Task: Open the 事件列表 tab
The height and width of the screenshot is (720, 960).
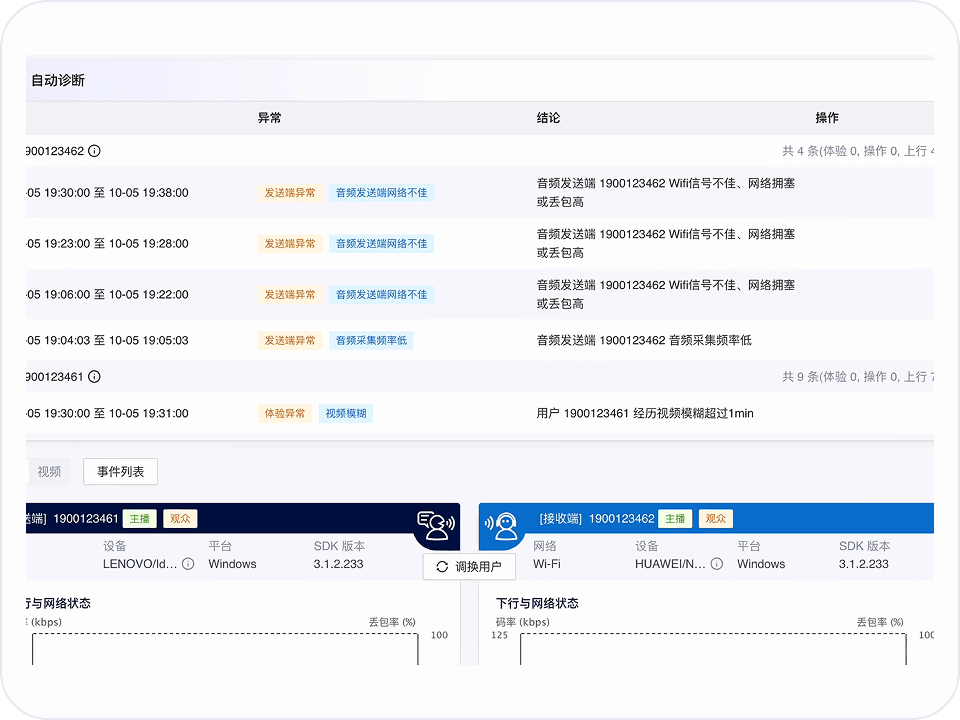Action: click(x=121, y=471)
